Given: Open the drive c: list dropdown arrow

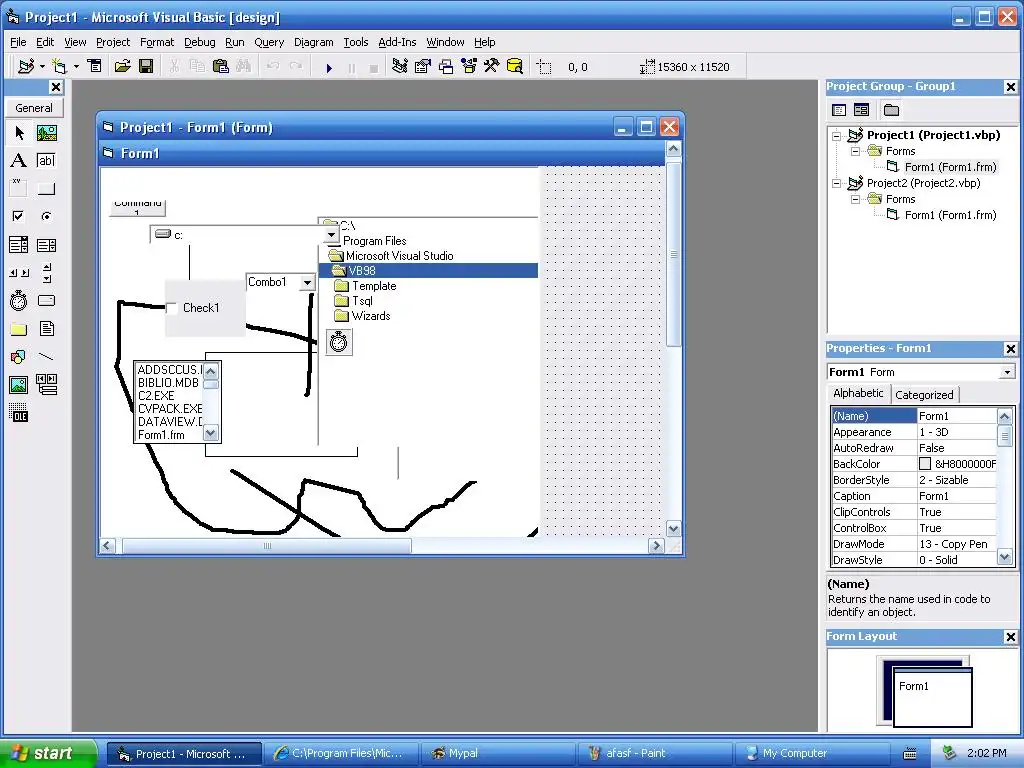Looking at the screenshot, I should 332,234.
